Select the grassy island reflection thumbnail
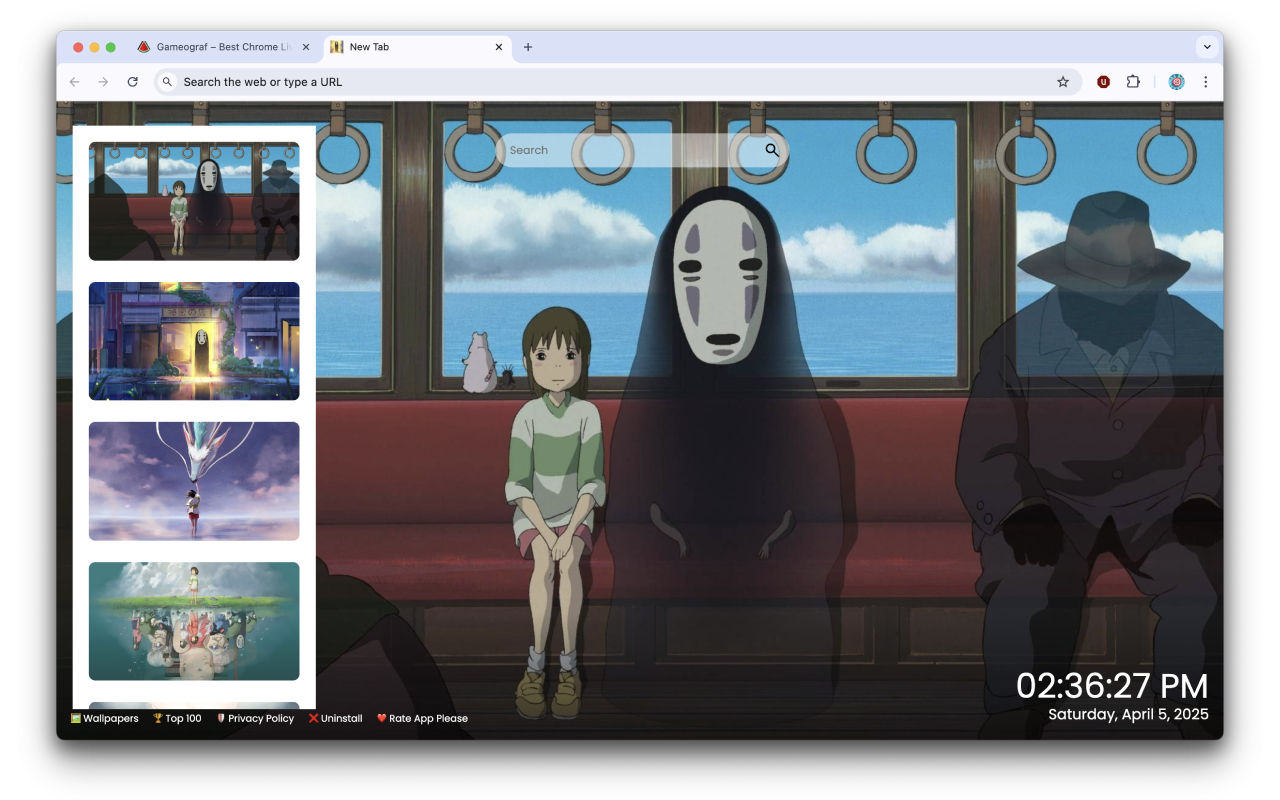 pyautogui.click(x=194, y=621)
